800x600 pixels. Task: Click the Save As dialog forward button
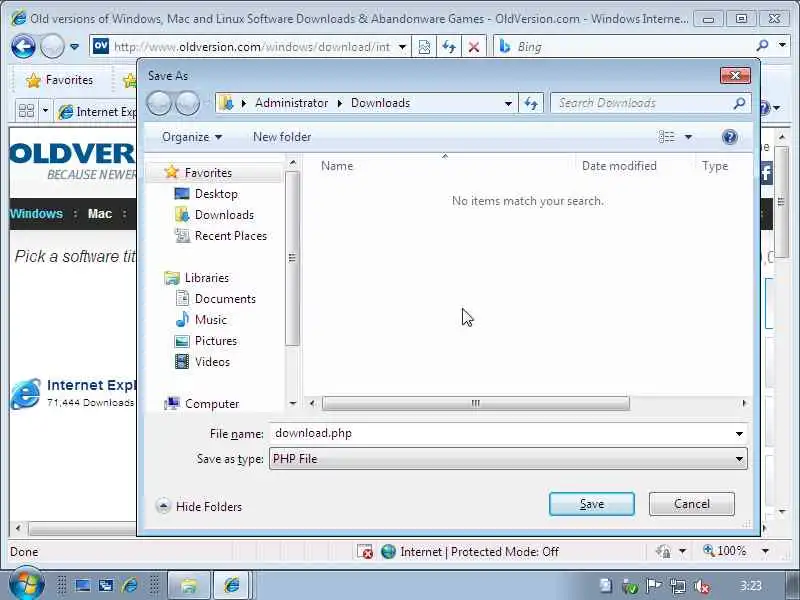(x=187, y=104)
